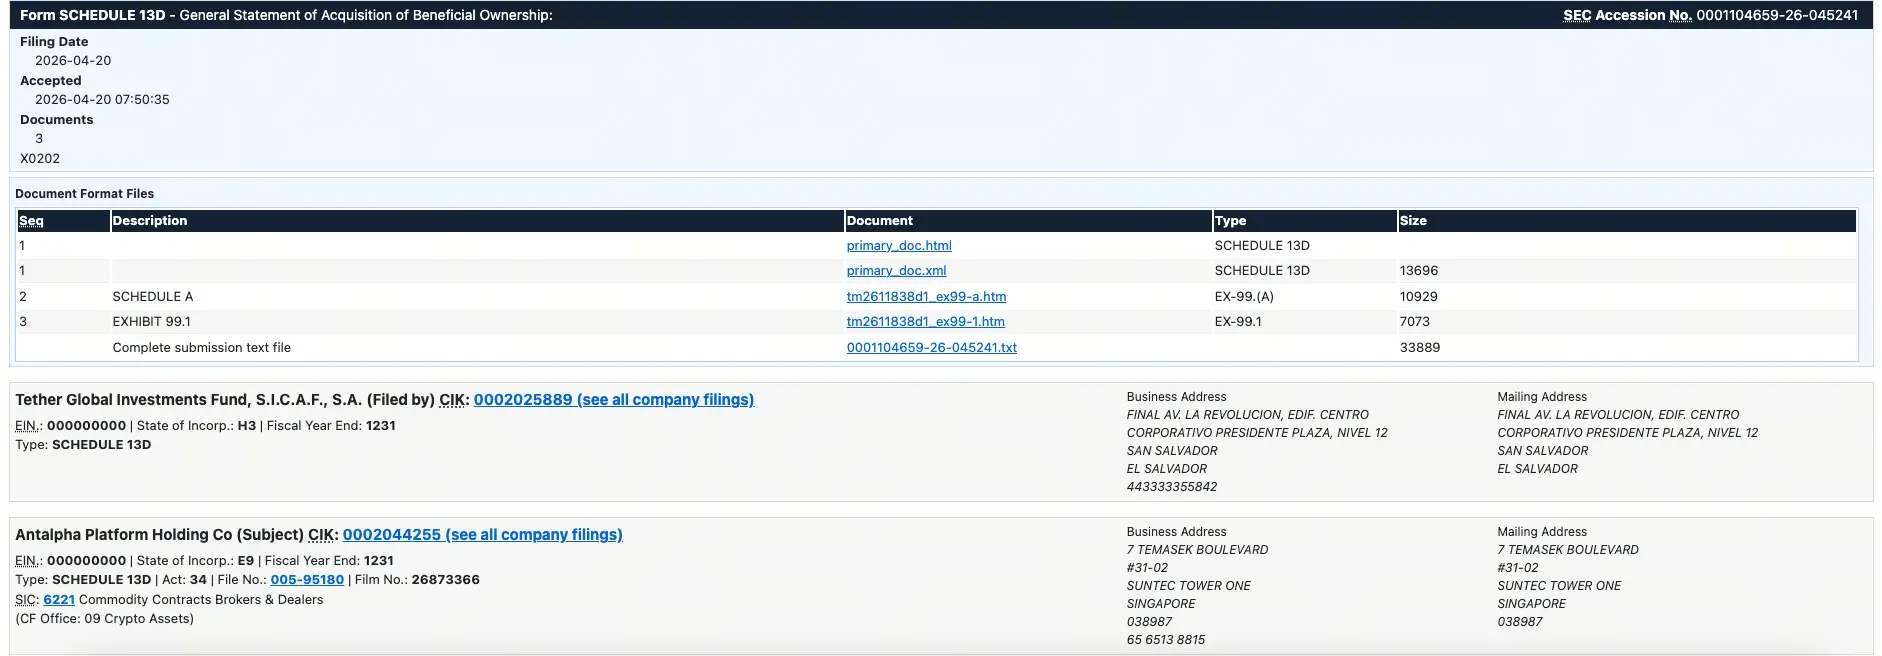
Task: Open Antalpha CIK 0002044255 company filings link
Action: click(x=482, y=535)
